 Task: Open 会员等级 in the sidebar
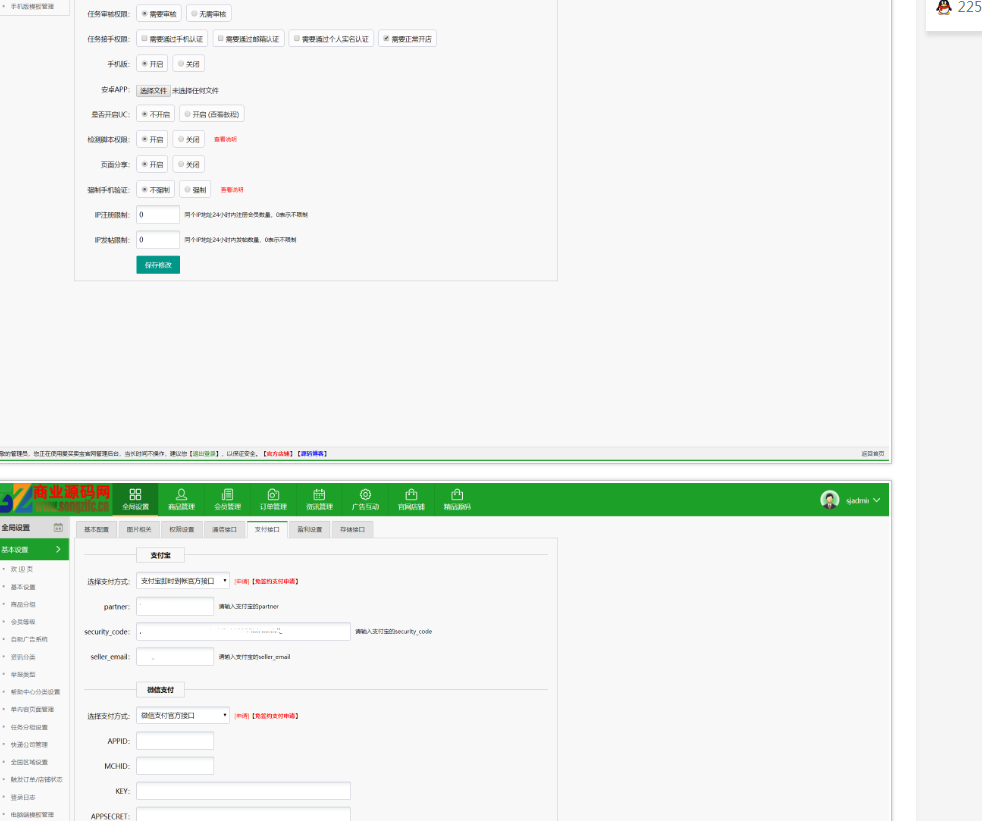(23, 622)
